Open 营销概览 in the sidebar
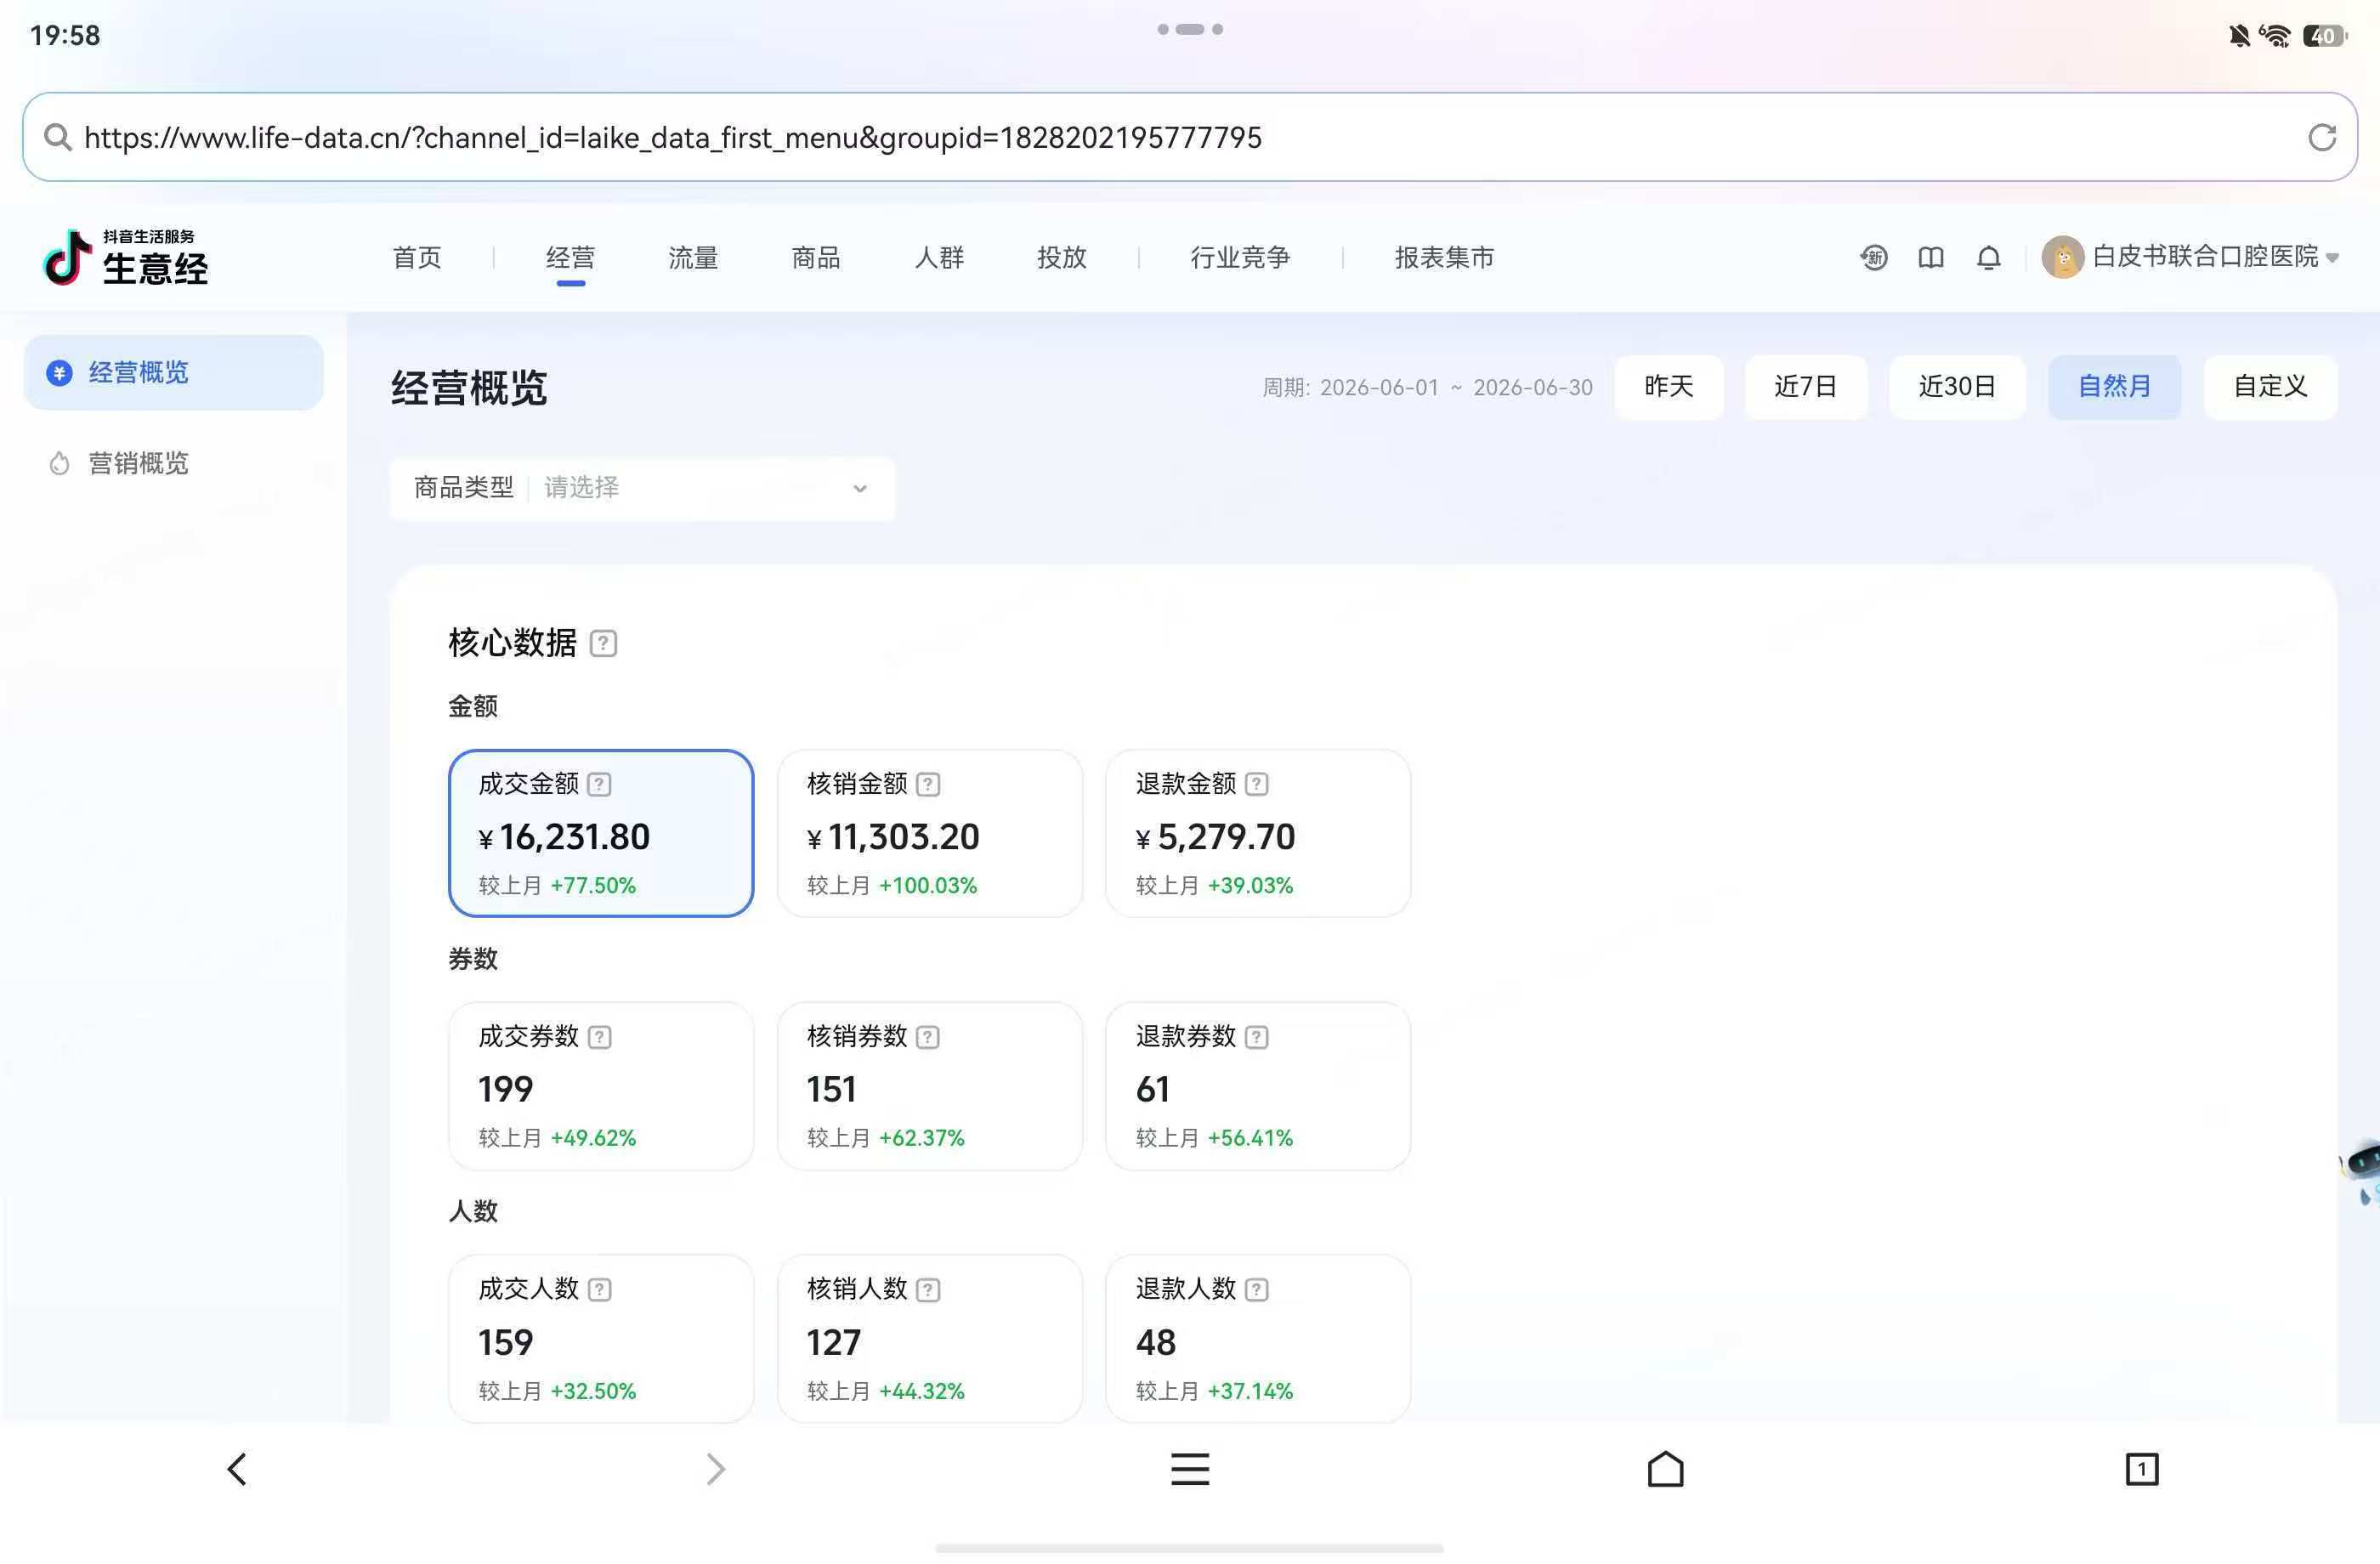This screenshot has width=2380, height=1564. [173, 463]
